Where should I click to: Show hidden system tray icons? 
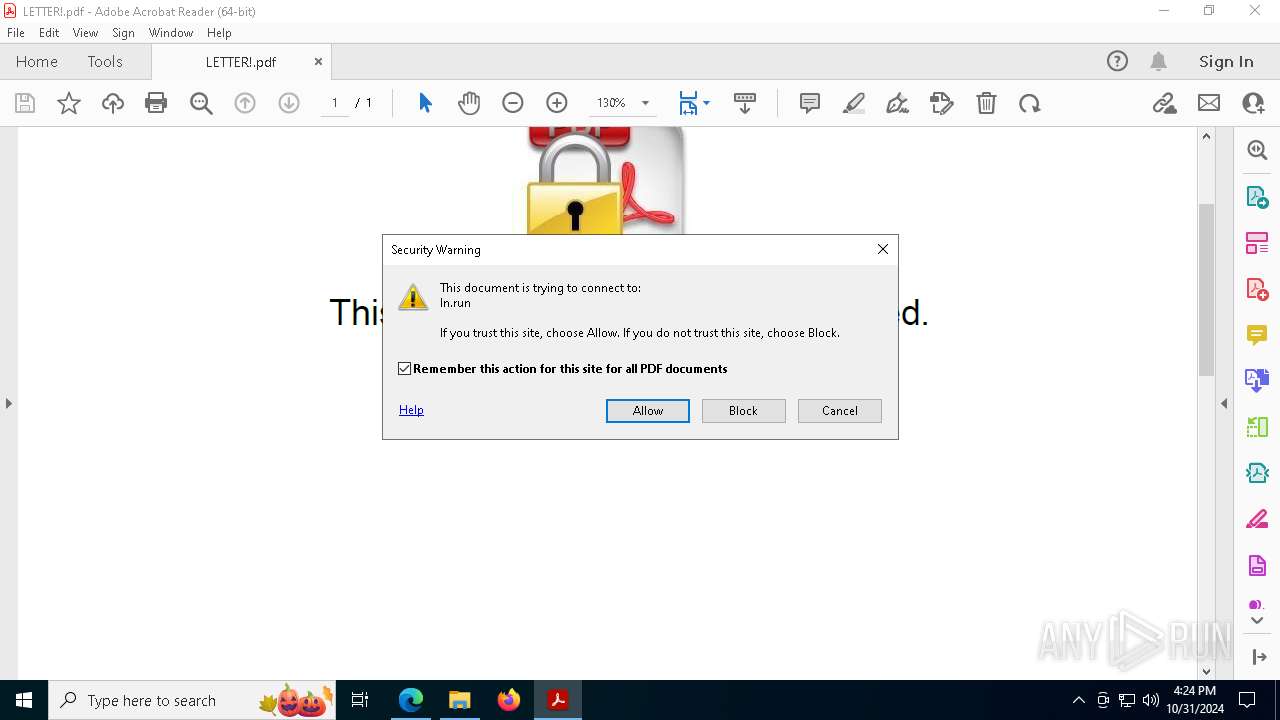pos(1078,700)
